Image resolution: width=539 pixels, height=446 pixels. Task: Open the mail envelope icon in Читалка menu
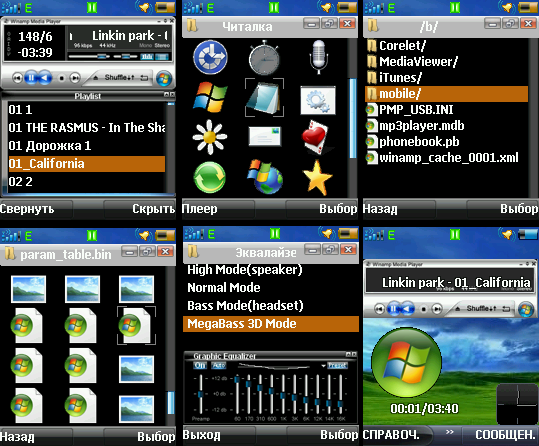(x=264, y=137)
